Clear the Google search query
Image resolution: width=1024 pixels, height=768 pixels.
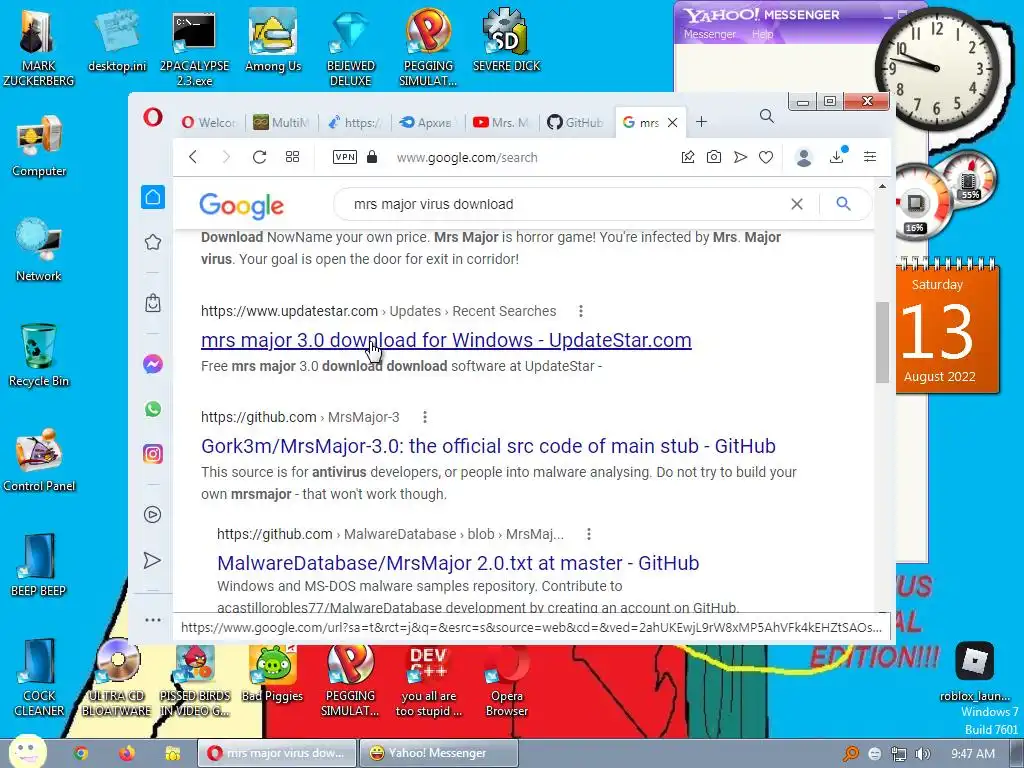point(797,204)
